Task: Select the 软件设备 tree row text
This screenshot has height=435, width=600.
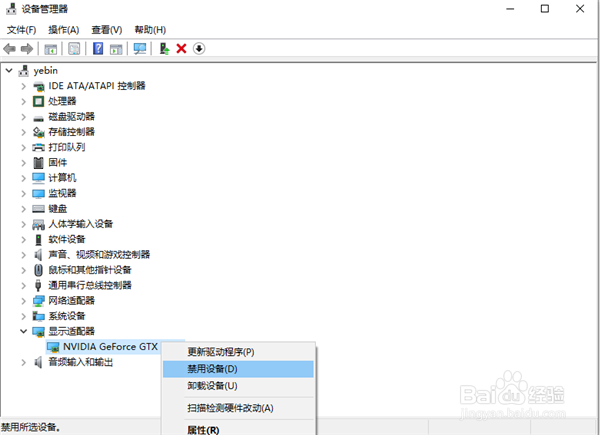Action: 67,239
